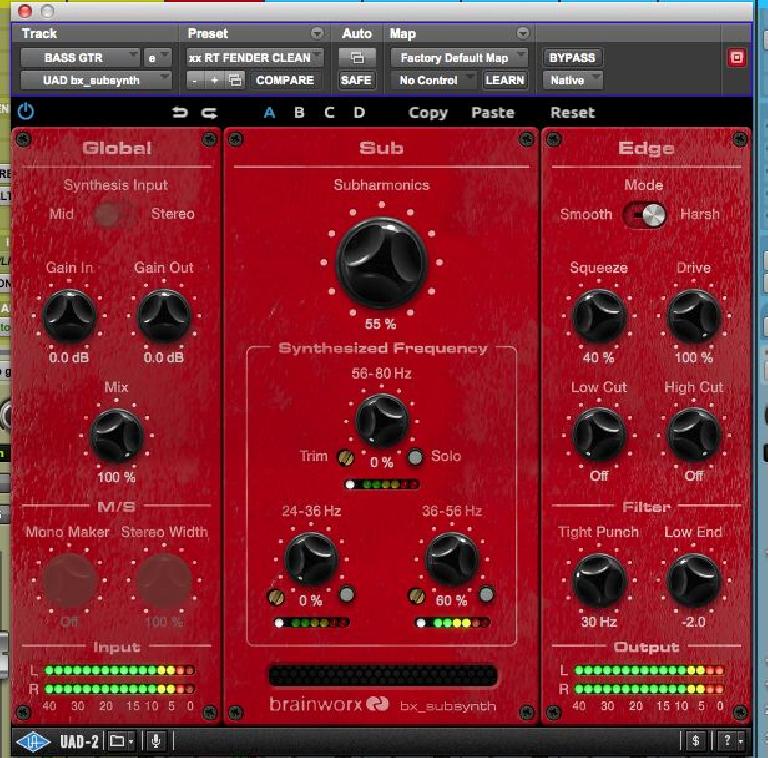Click the High Cut knob

pos(694,435)
